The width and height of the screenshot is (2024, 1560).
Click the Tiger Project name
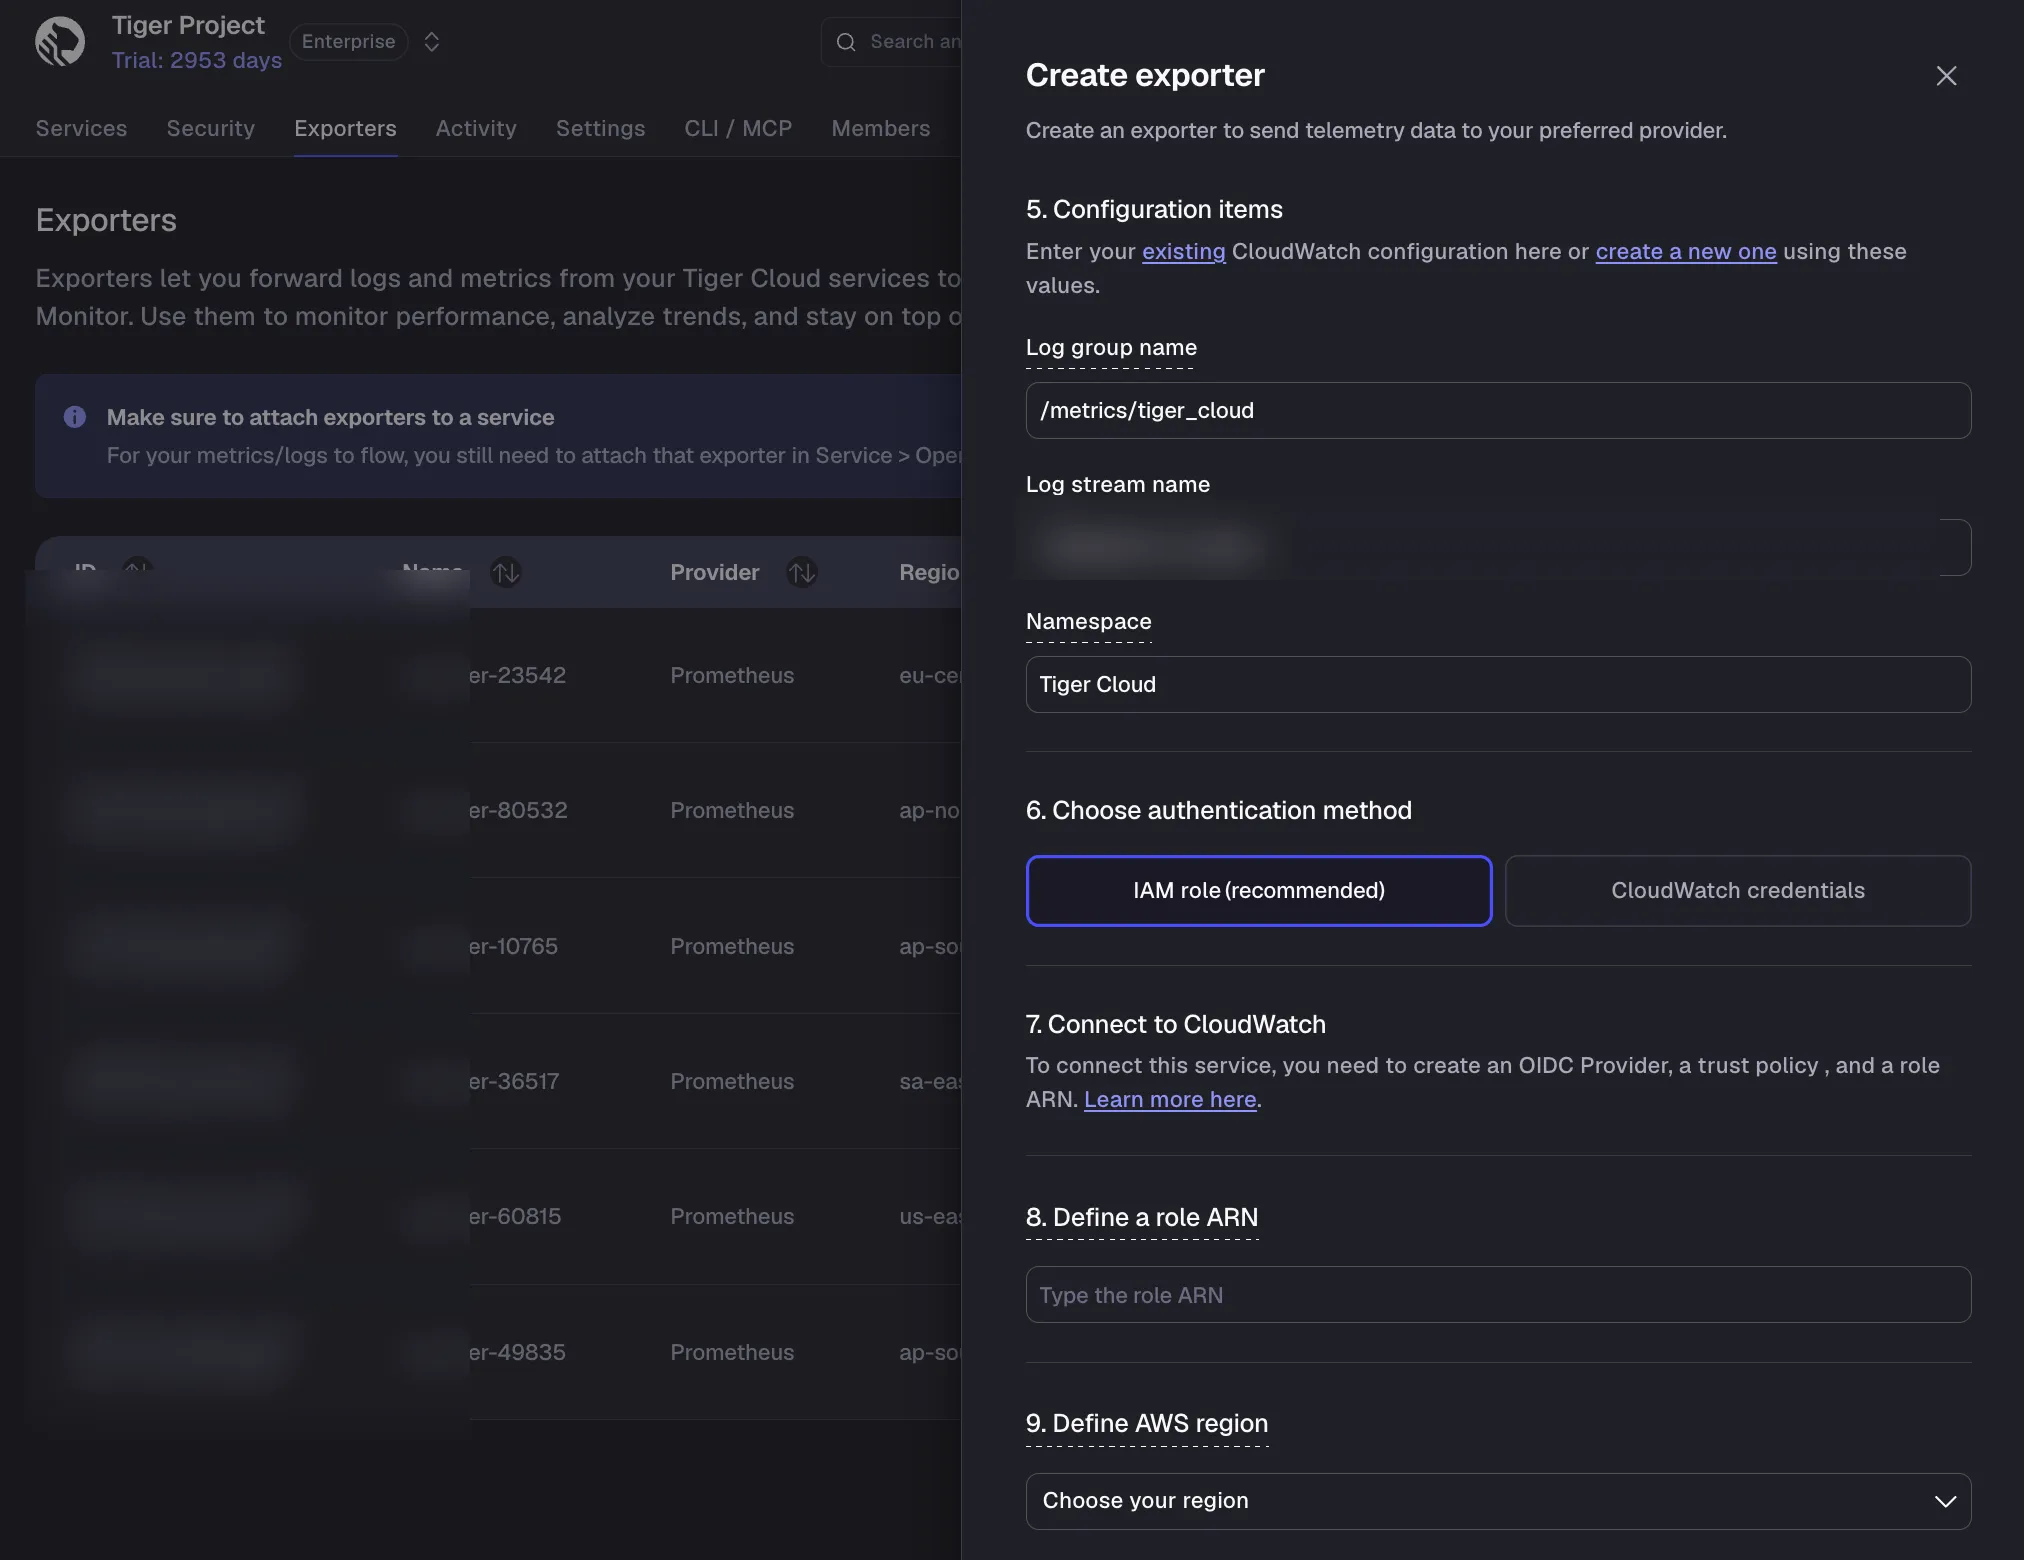[188, 25]
